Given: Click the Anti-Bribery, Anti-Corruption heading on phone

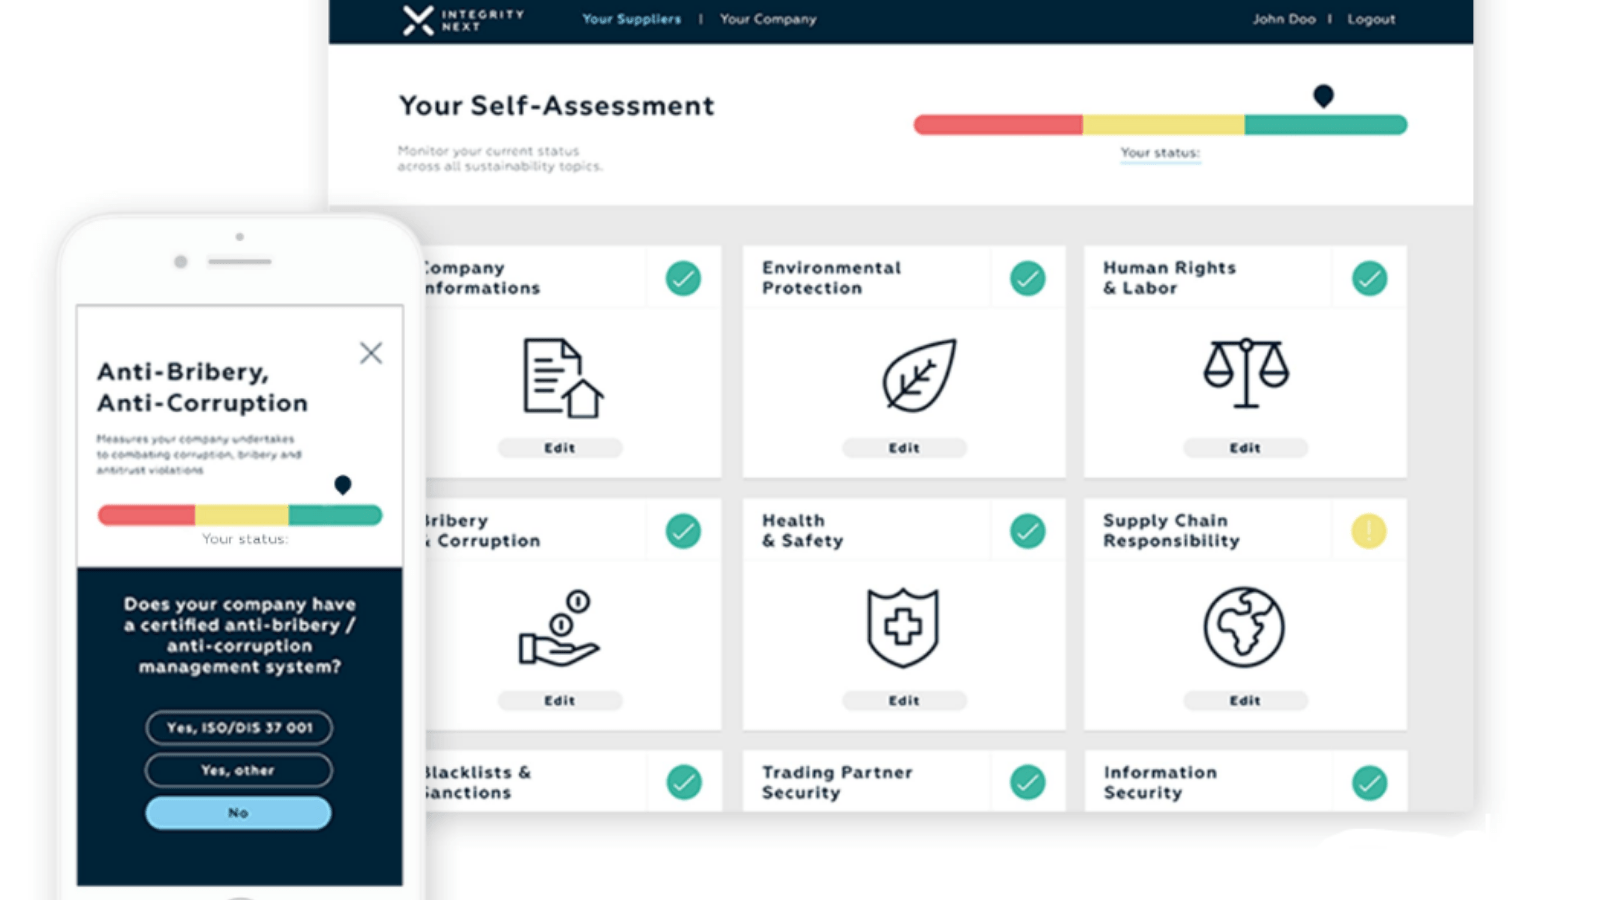Looking at the screenshot, I should [202, 387].
